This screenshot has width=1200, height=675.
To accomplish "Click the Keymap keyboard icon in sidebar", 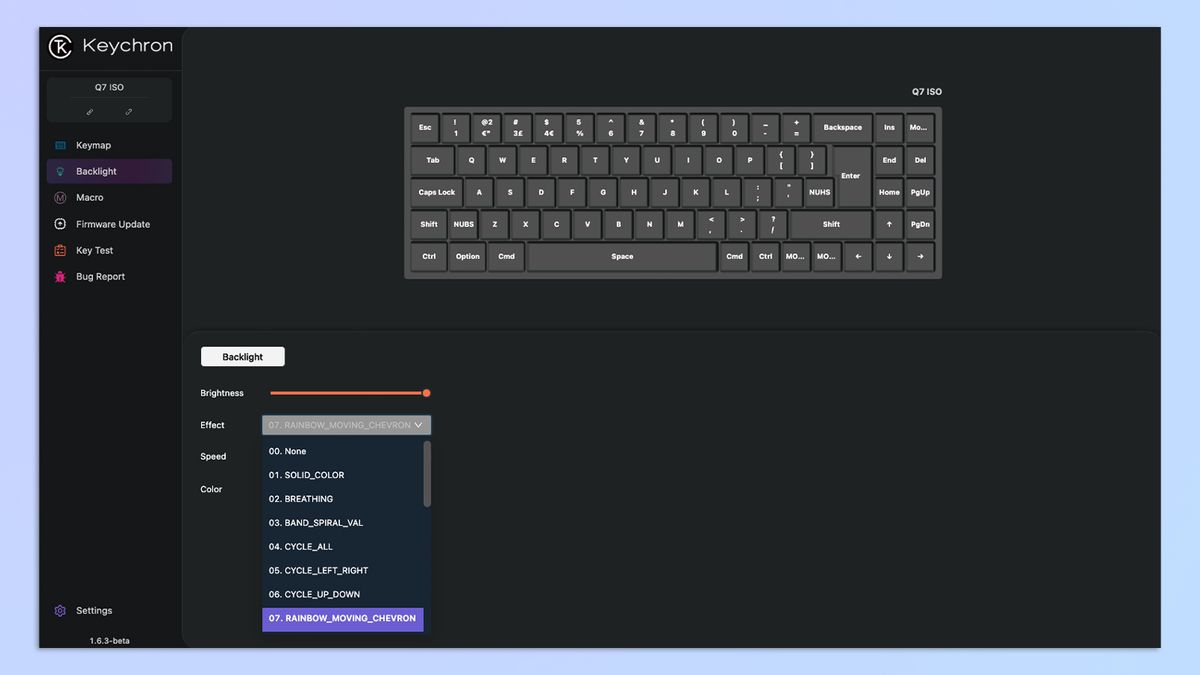I will pyautogui.click(x=60, y=145).
